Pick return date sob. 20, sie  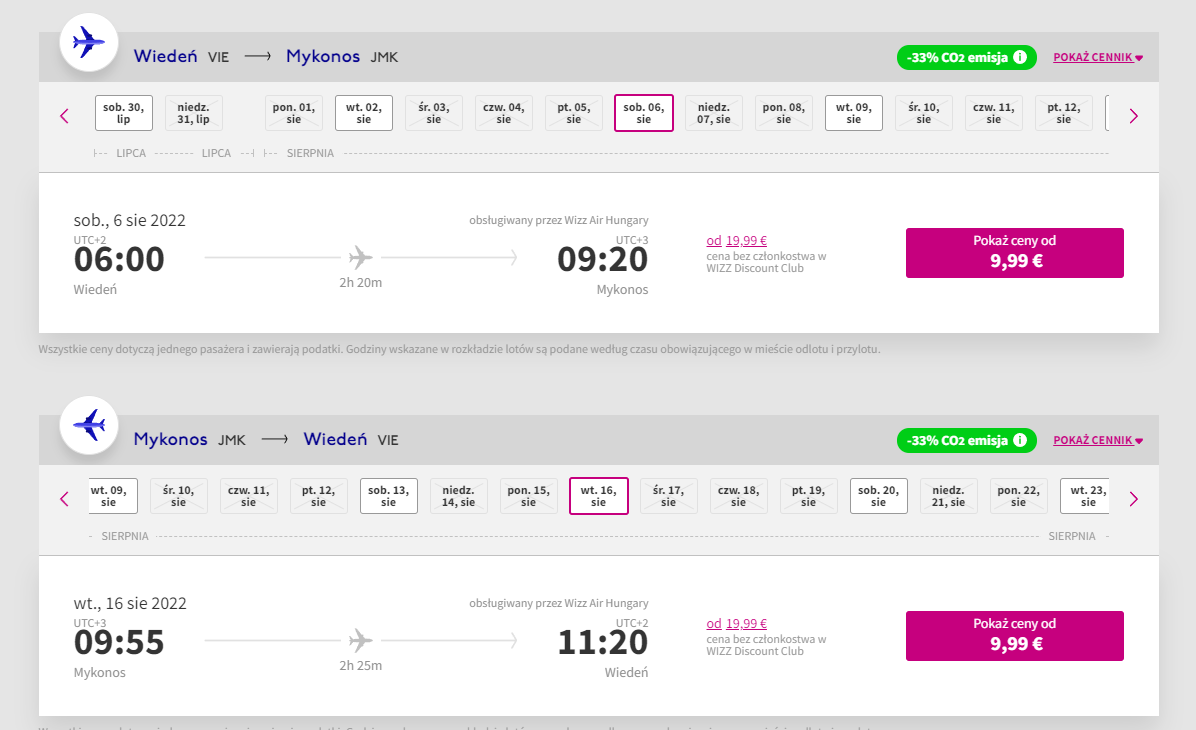879,496
